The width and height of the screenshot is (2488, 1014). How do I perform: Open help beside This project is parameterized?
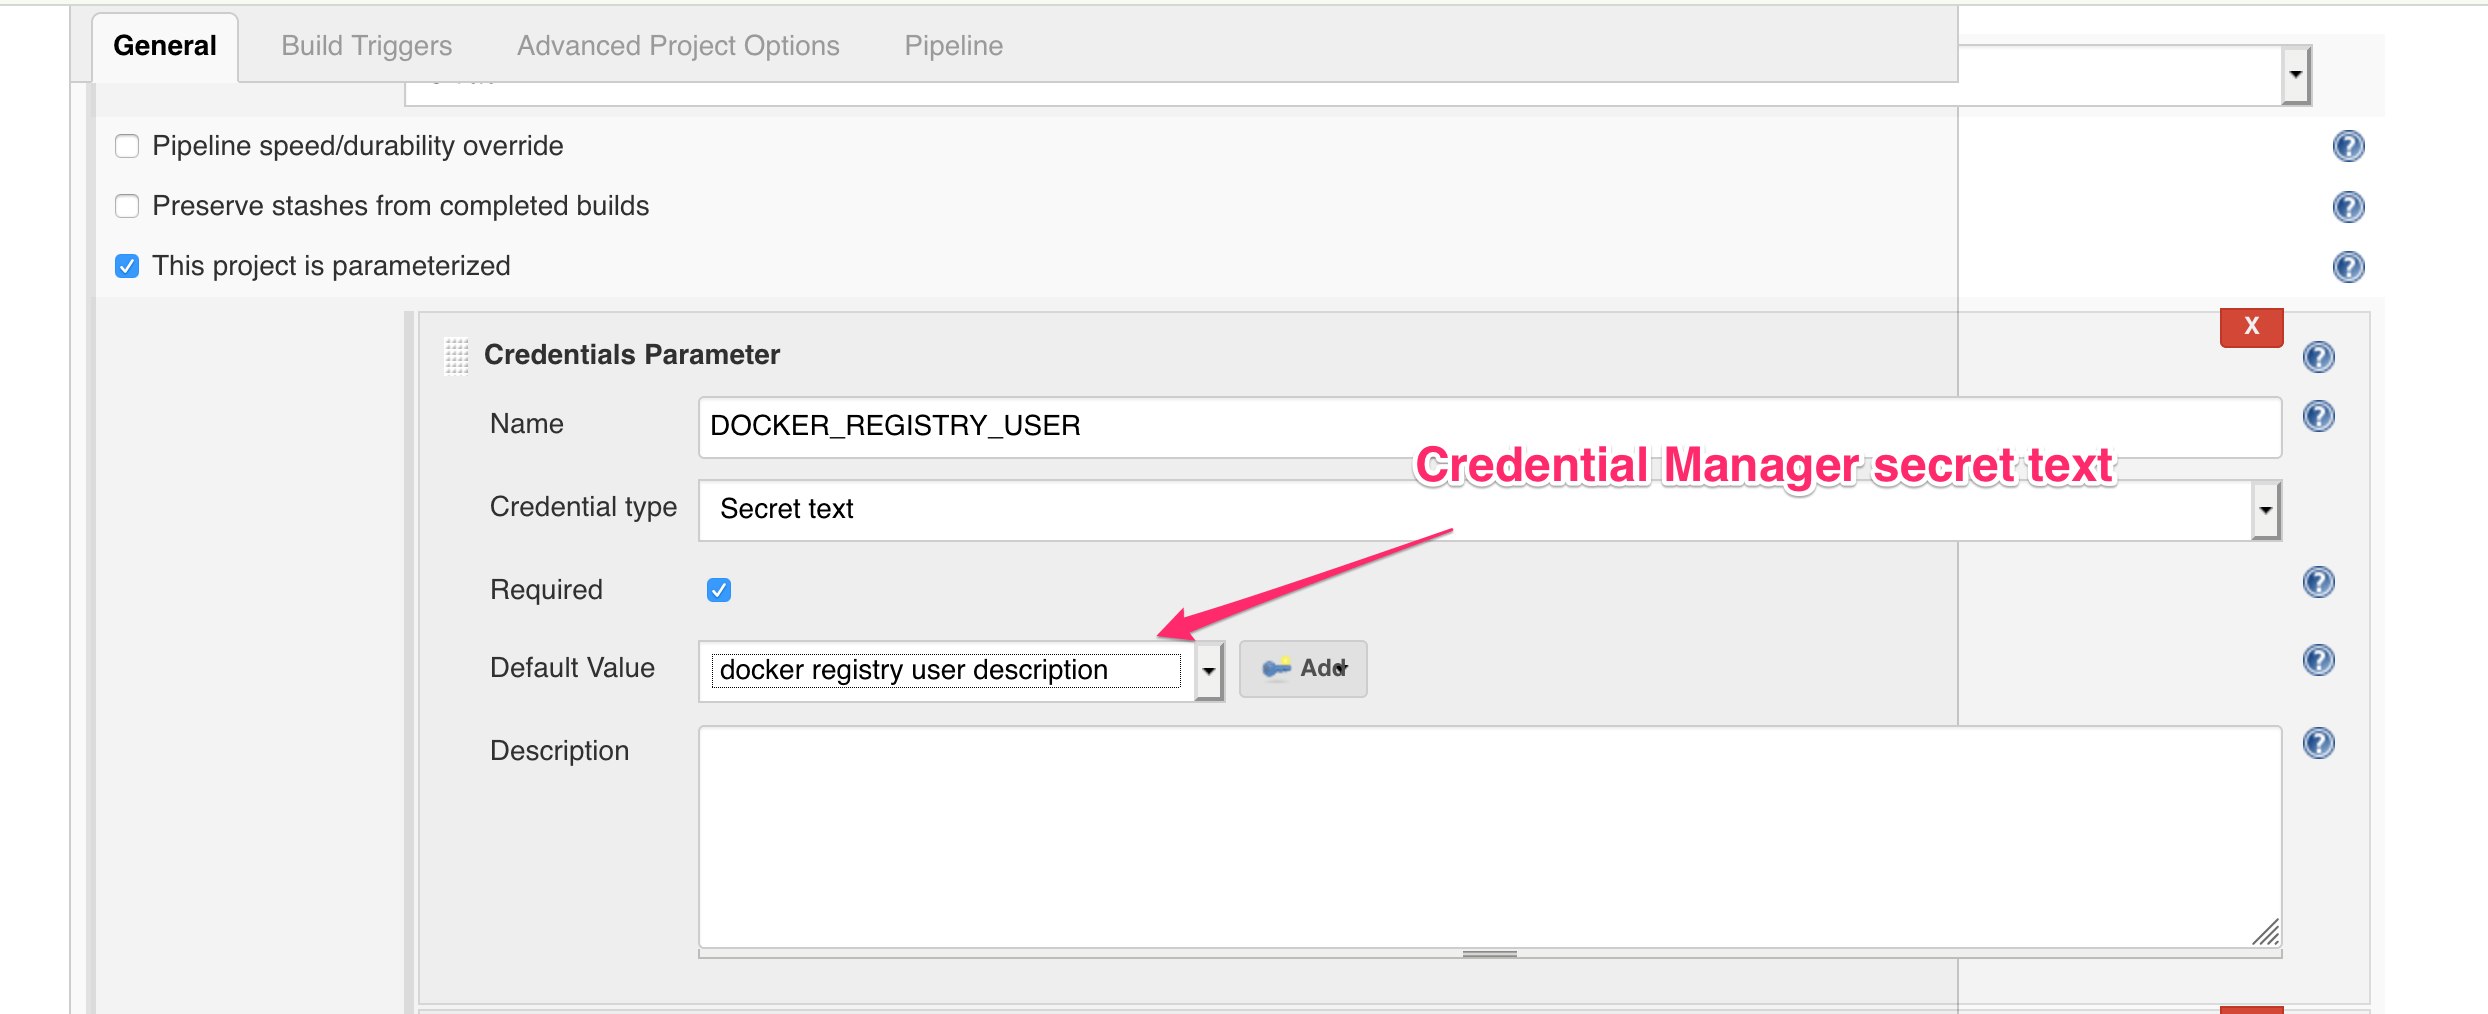point(2349,267)
